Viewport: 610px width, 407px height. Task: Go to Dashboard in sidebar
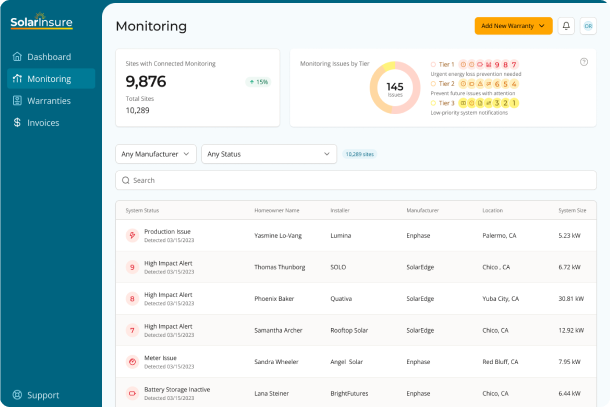pos(51,57)
